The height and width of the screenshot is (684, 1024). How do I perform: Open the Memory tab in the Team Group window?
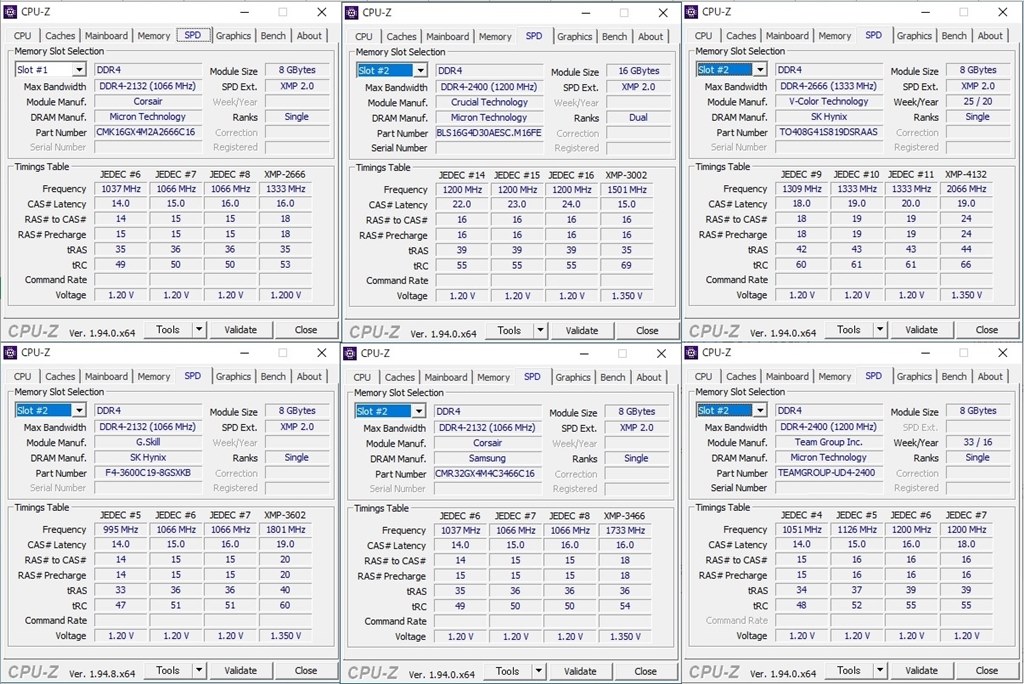835,376
